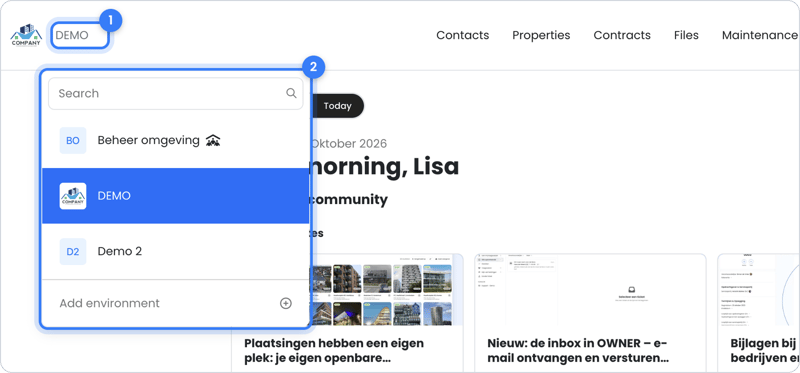
Task: Open the Plaatsingen article thumbnail
Action: click(x=386, y=290)
